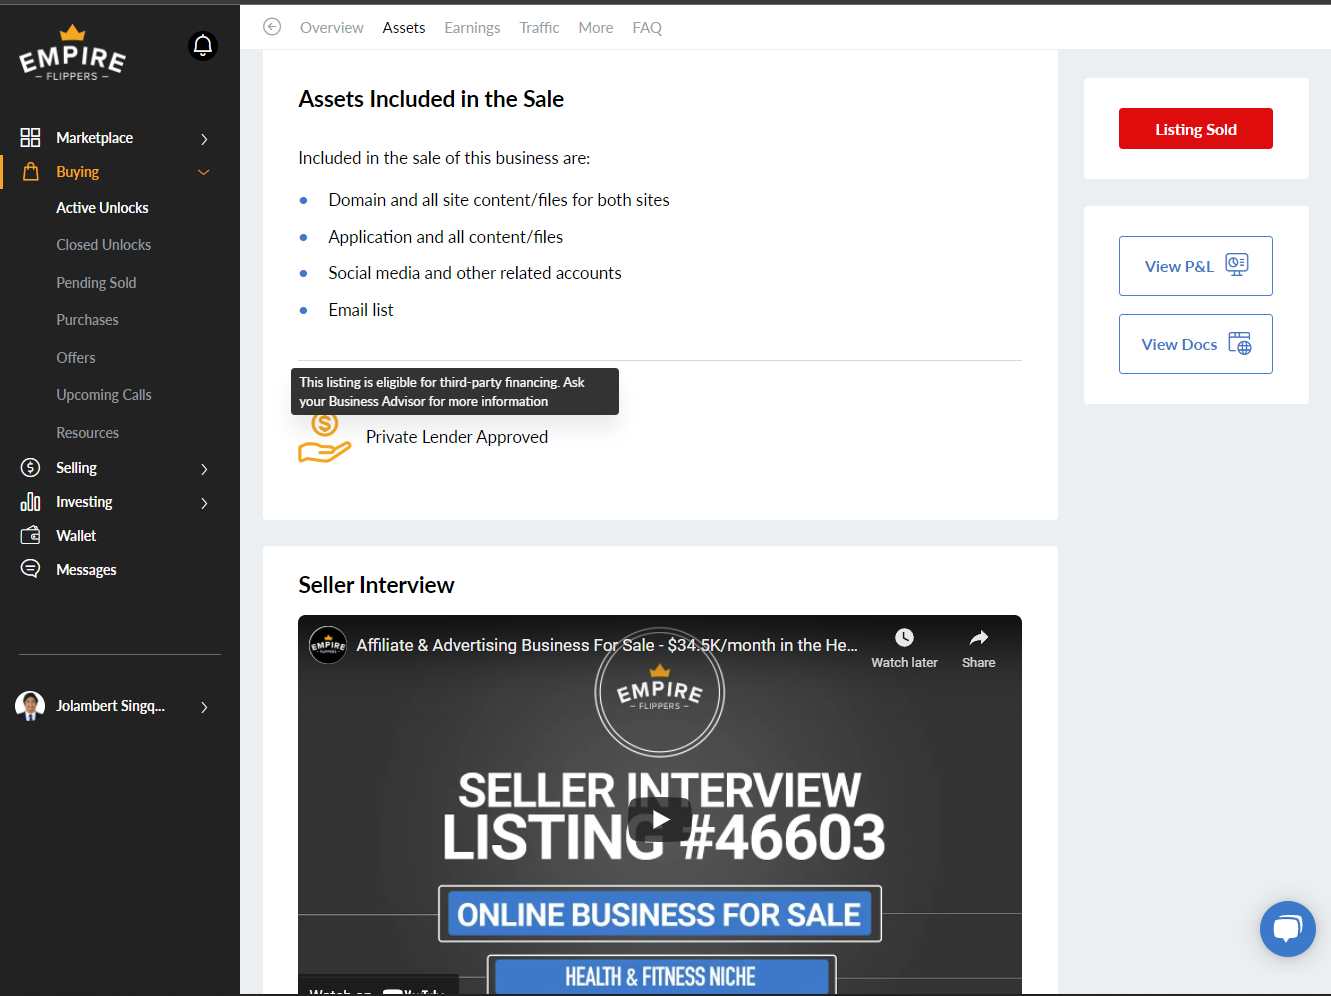The height and width of the screenshot is (996, 1331).
Task: Open Messages from the sidebar
Action: pyautogui.click(x=86, y=570)
